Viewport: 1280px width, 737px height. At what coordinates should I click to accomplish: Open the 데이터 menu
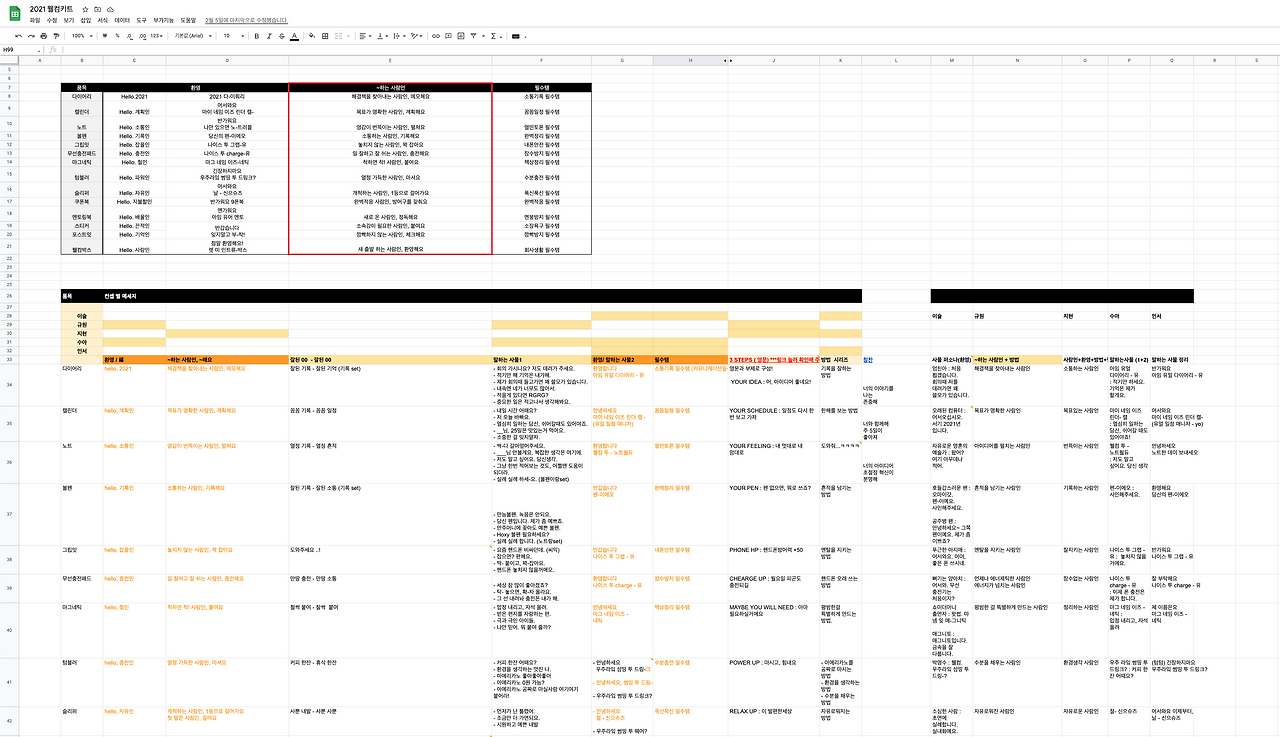(x=122, y=20)
